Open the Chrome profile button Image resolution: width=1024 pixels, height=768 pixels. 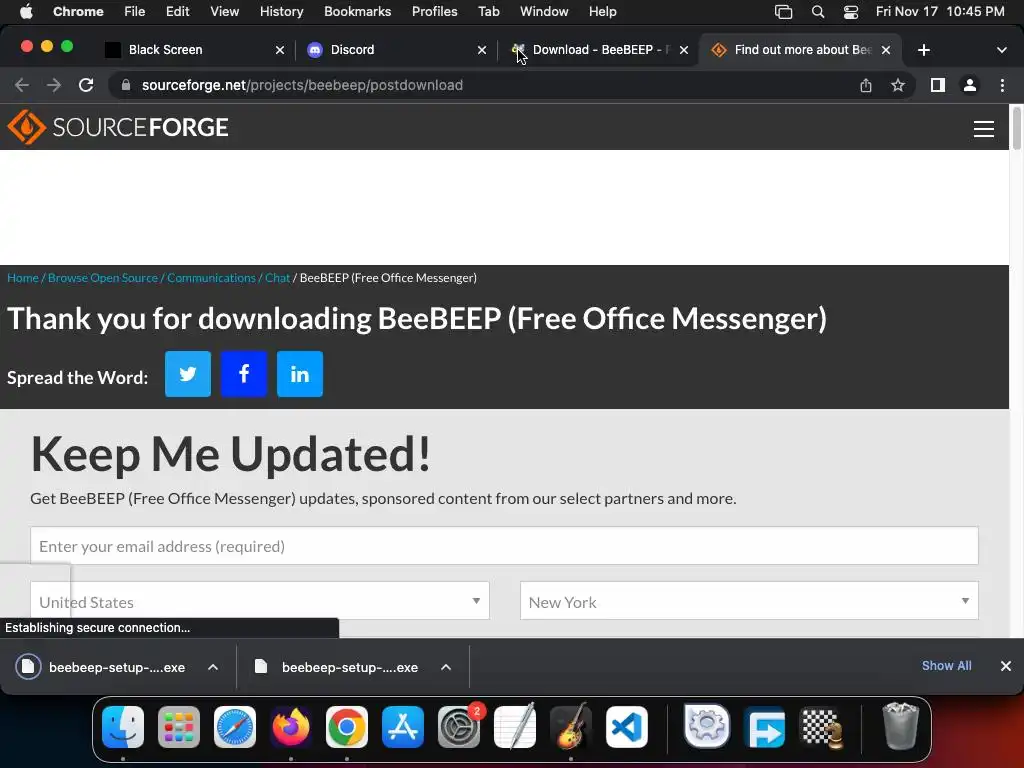[x=970, y=85]
